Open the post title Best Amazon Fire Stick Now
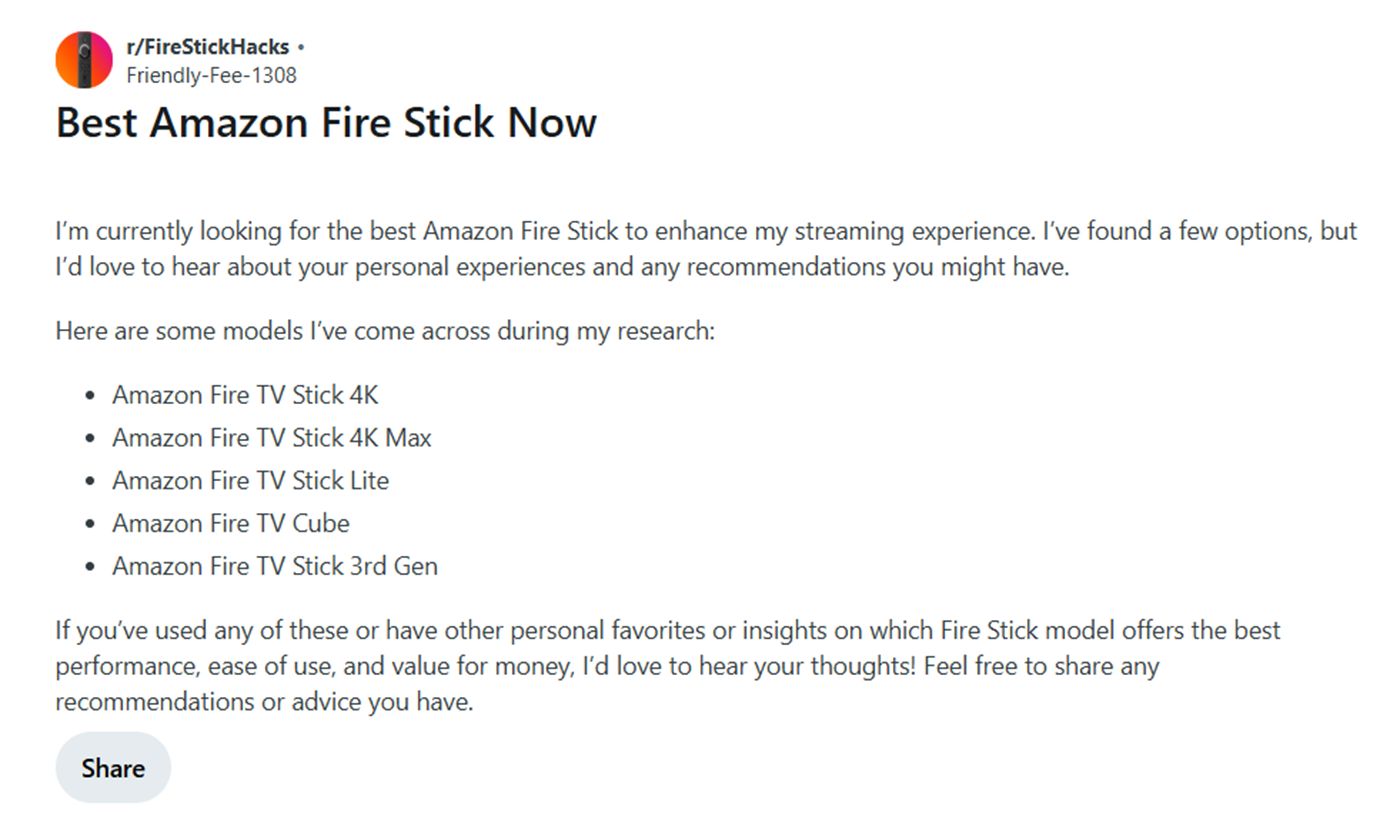Screen dimensions: 1400x813 point(326,122)
